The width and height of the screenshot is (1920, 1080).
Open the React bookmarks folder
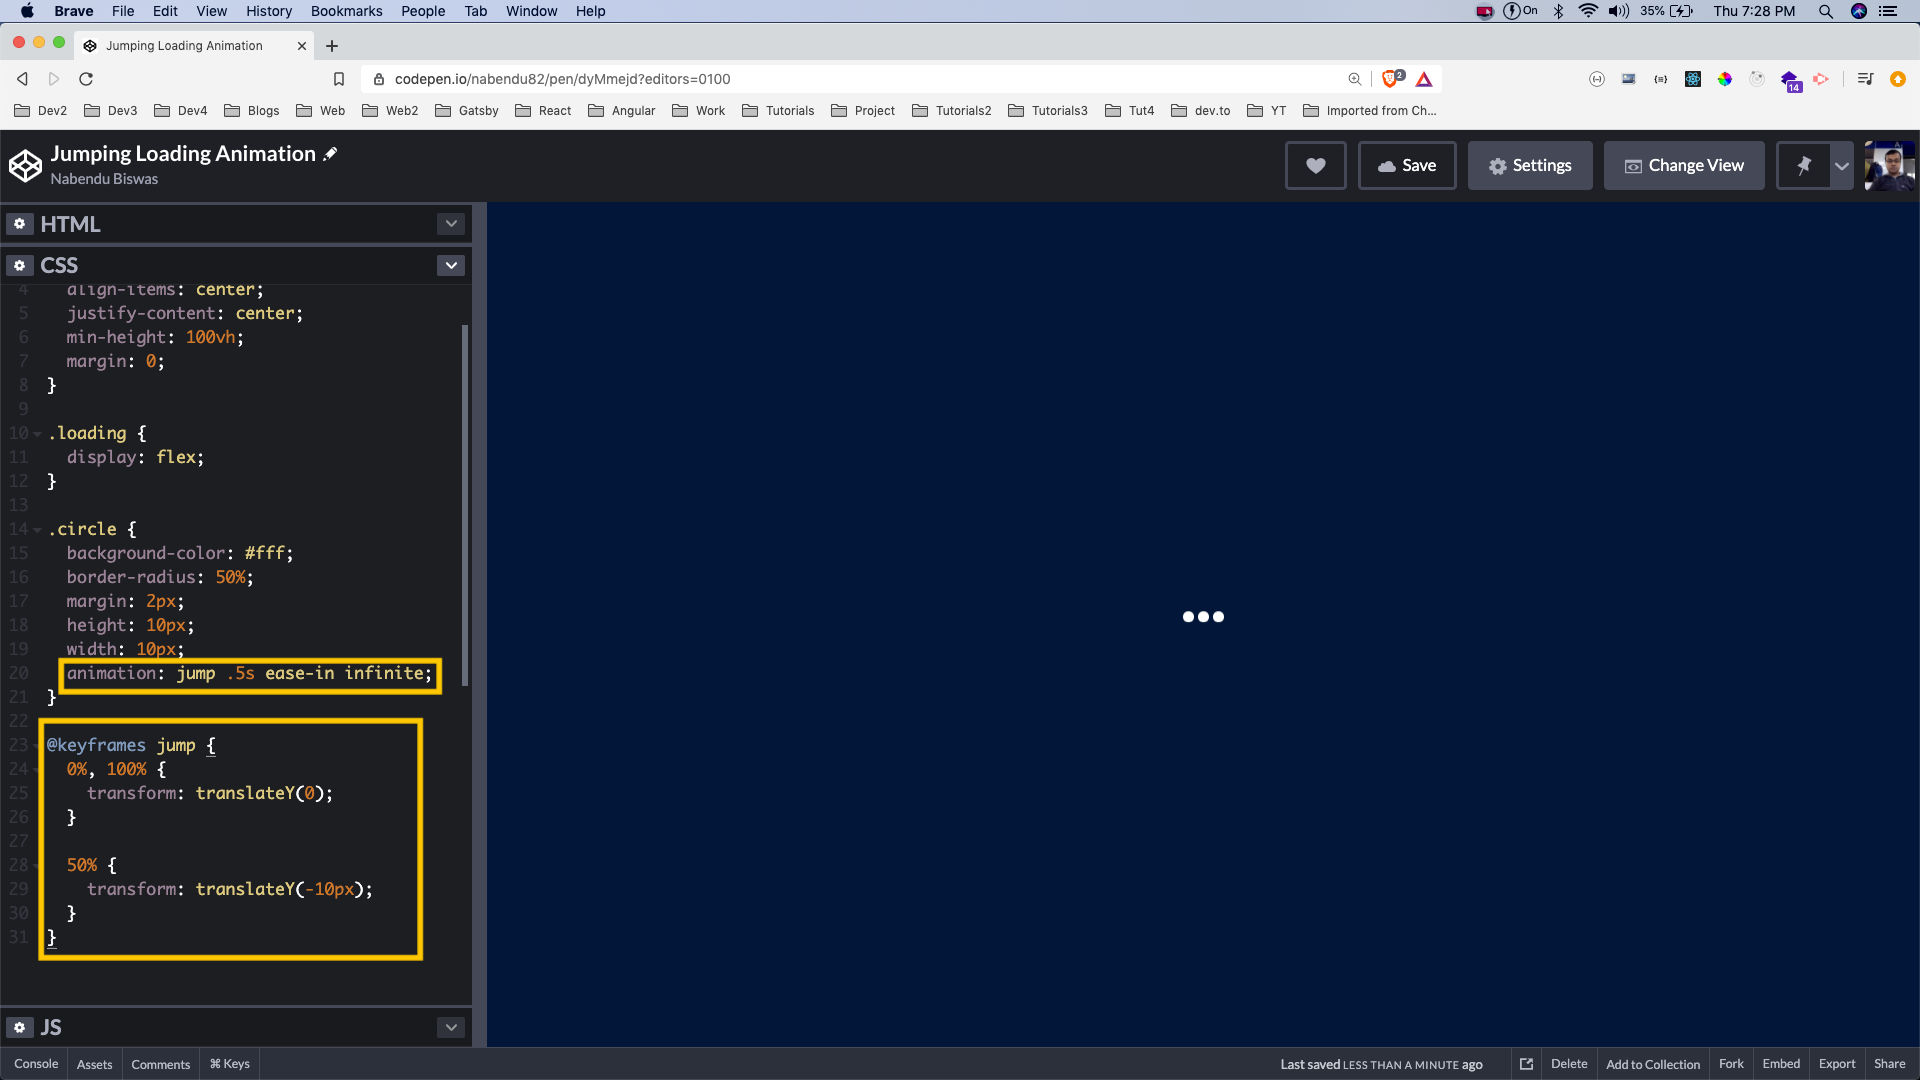coord(543,111)
